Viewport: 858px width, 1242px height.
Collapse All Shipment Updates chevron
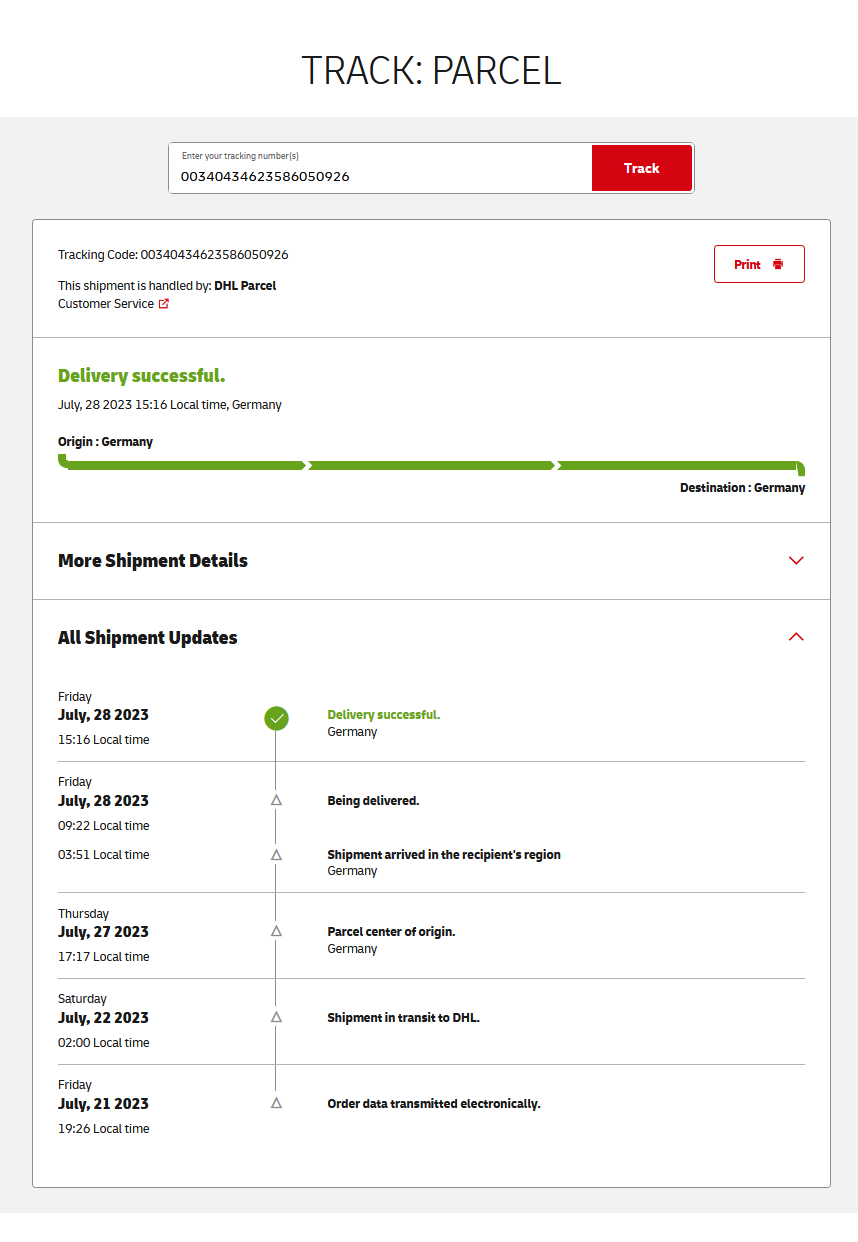pyautogui.click(x=796, y=637)
